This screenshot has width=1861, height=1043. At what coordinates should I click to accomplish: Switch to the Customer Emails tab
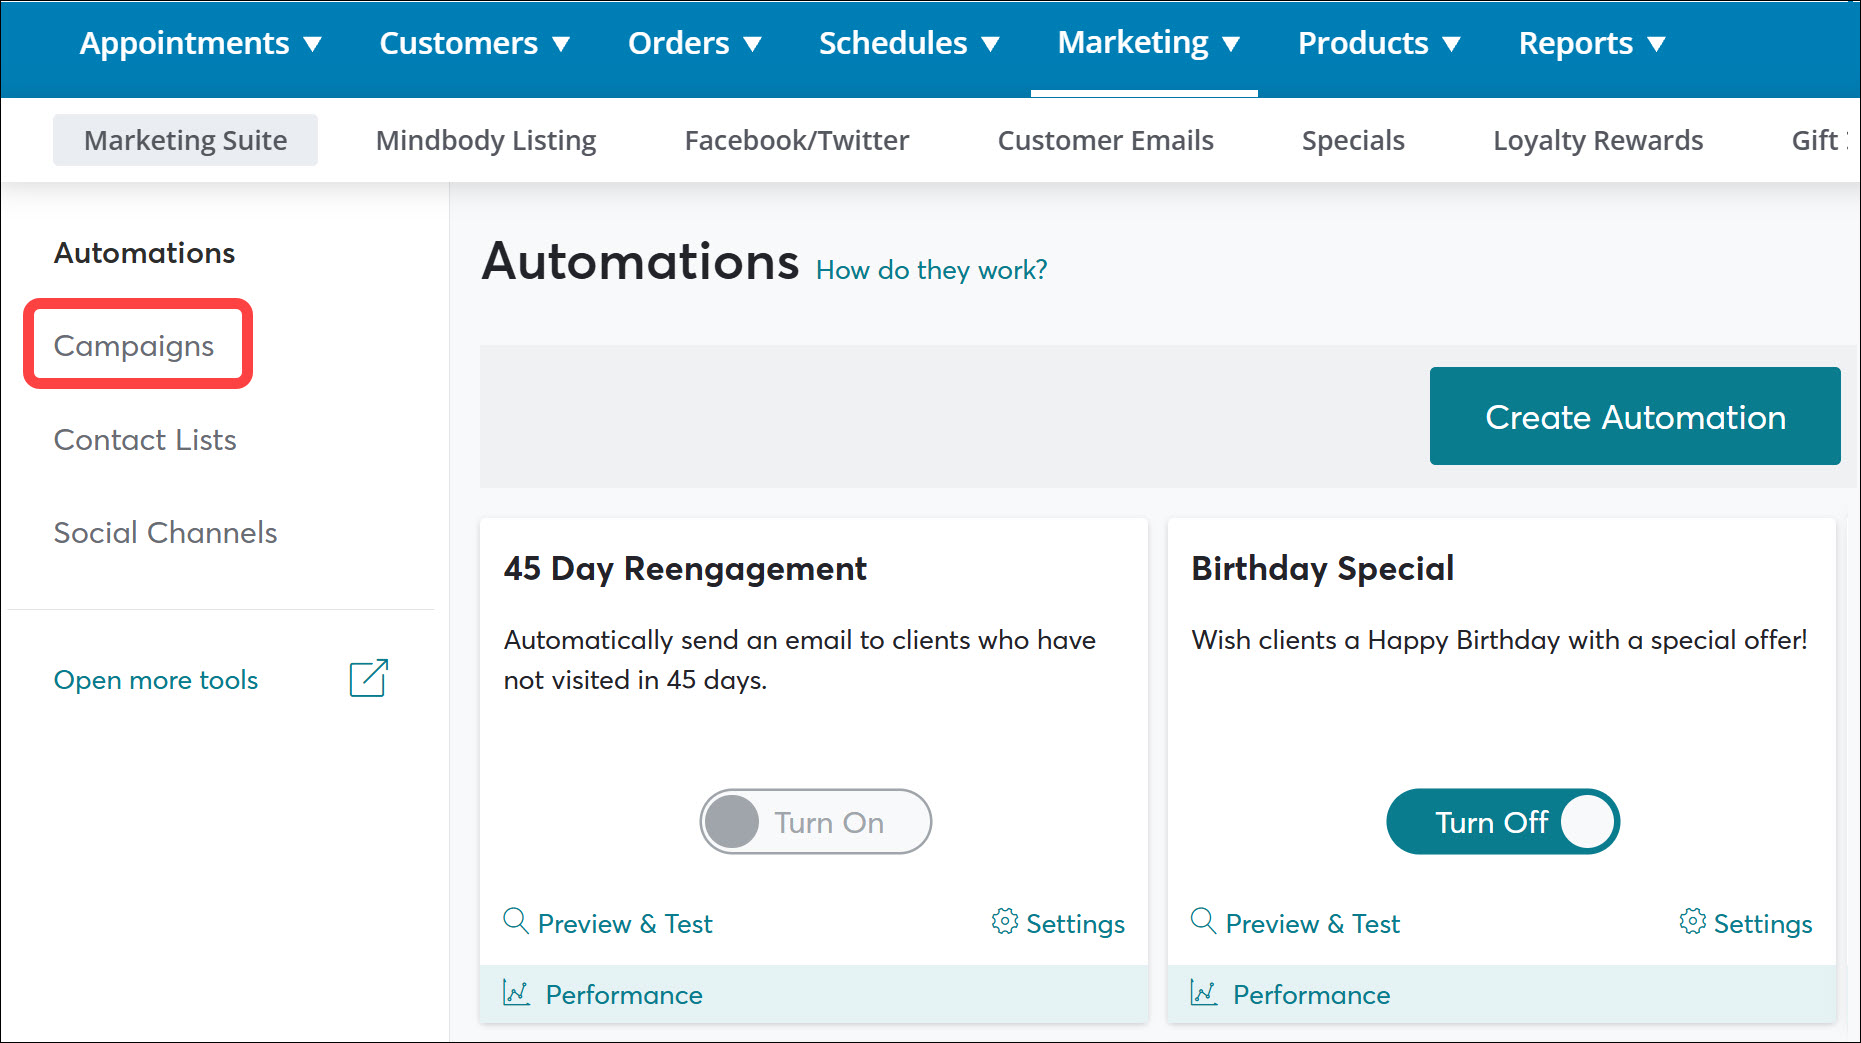click(1105, 140)
